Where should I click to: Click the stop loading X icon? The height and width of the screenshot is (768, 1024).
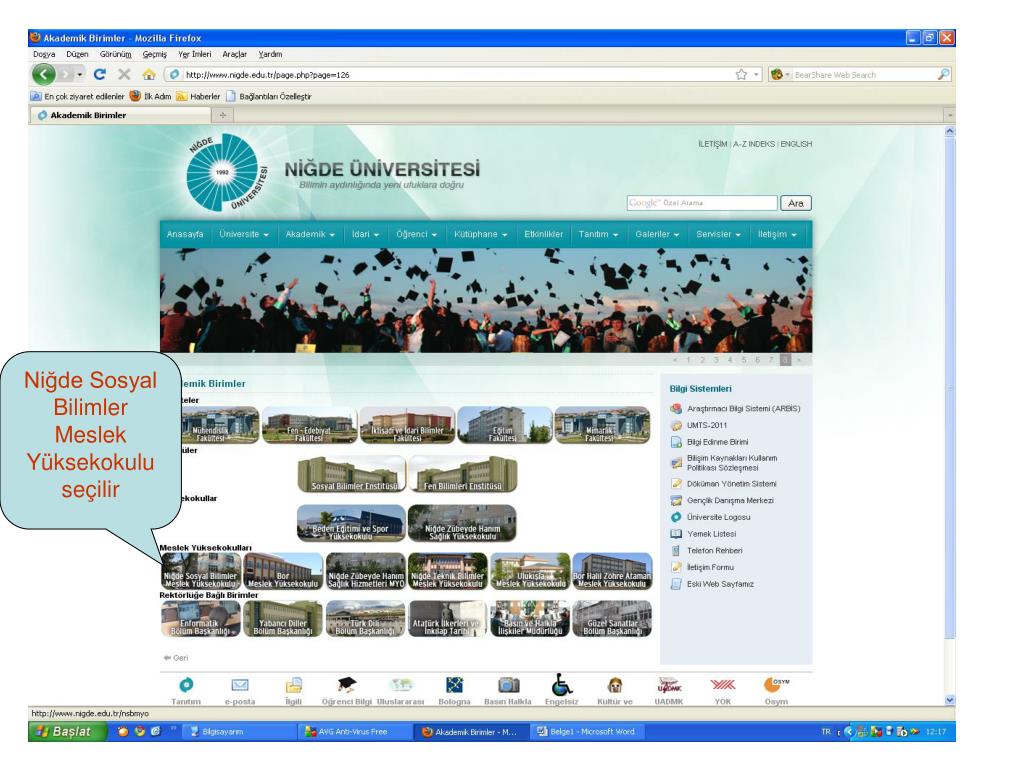(124, 74)
